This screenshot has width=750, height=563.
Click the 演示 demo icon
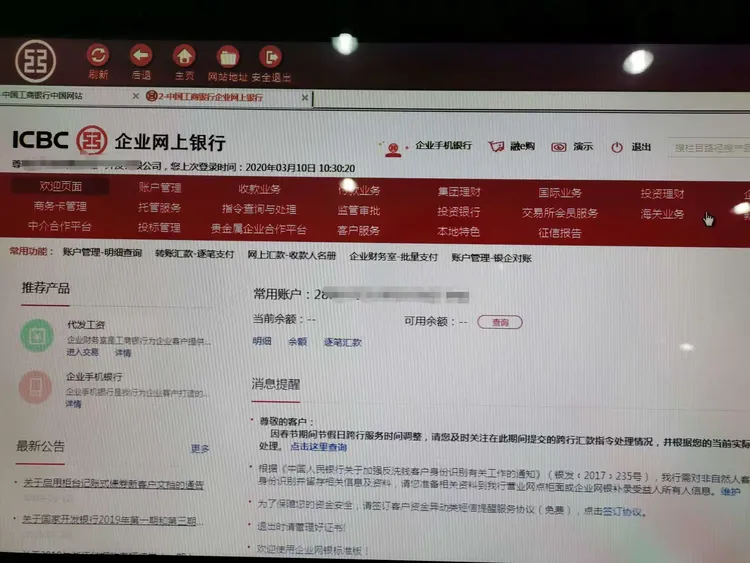click(559, 147)
